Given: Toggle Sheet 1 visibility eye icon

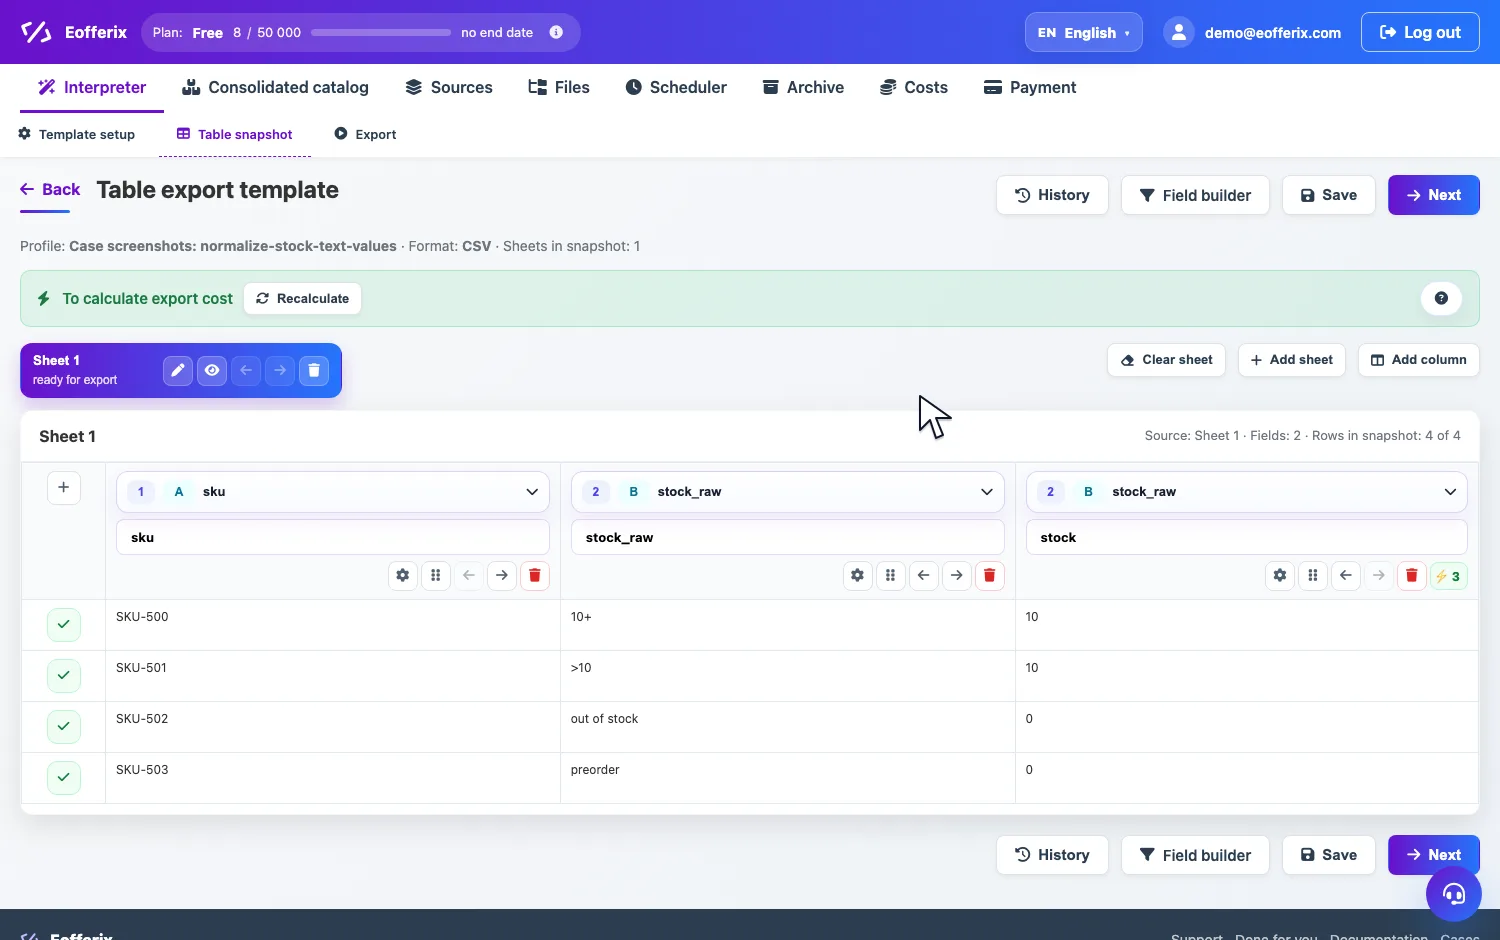Looking at the screenshot, I should [212, 370].
